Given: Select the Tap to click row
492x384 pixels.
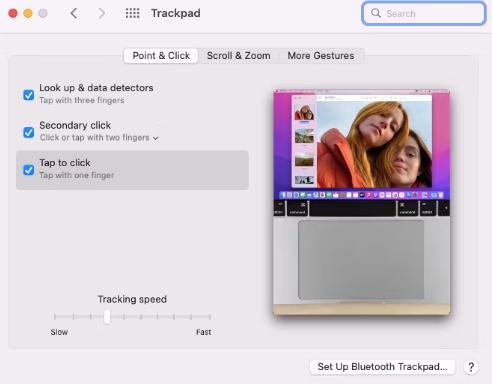Looking at the screenshot, I should [x=132, y=170].
